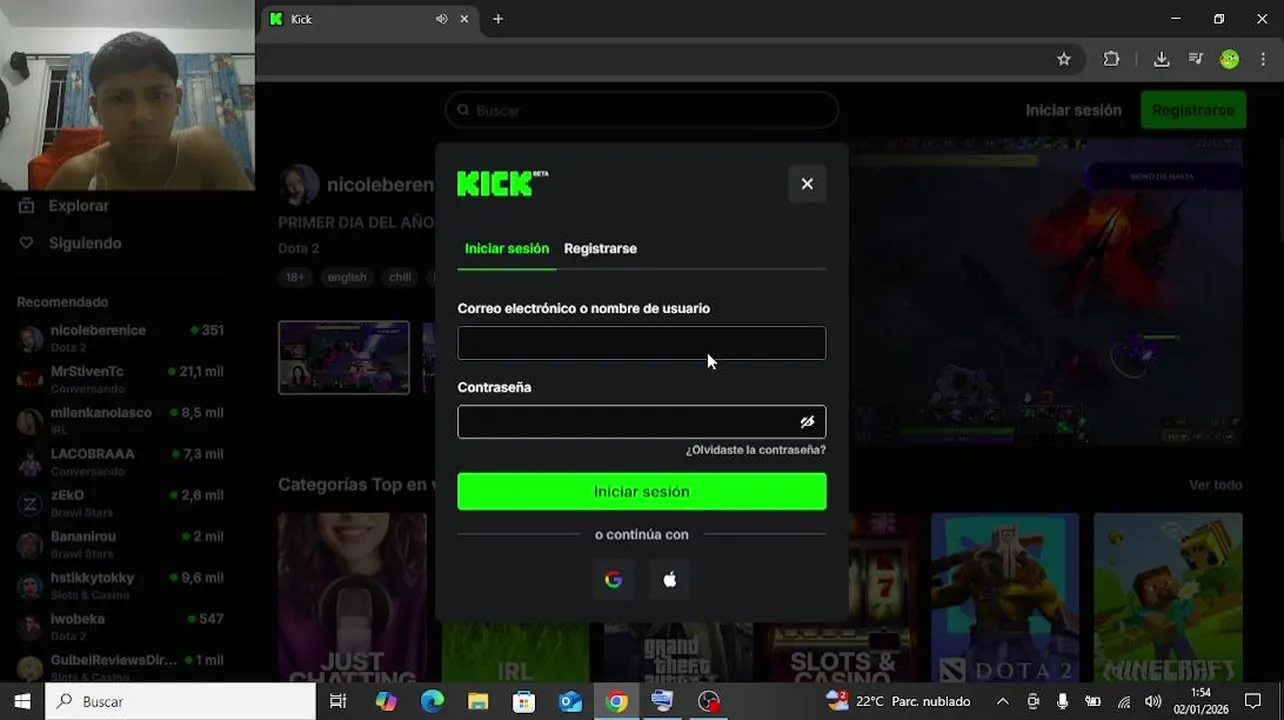Open GuibelReviewsDir channel in sidebar
Viewport: 1284px width, 720px height.
pyautogui.click(x=121, y=668)
